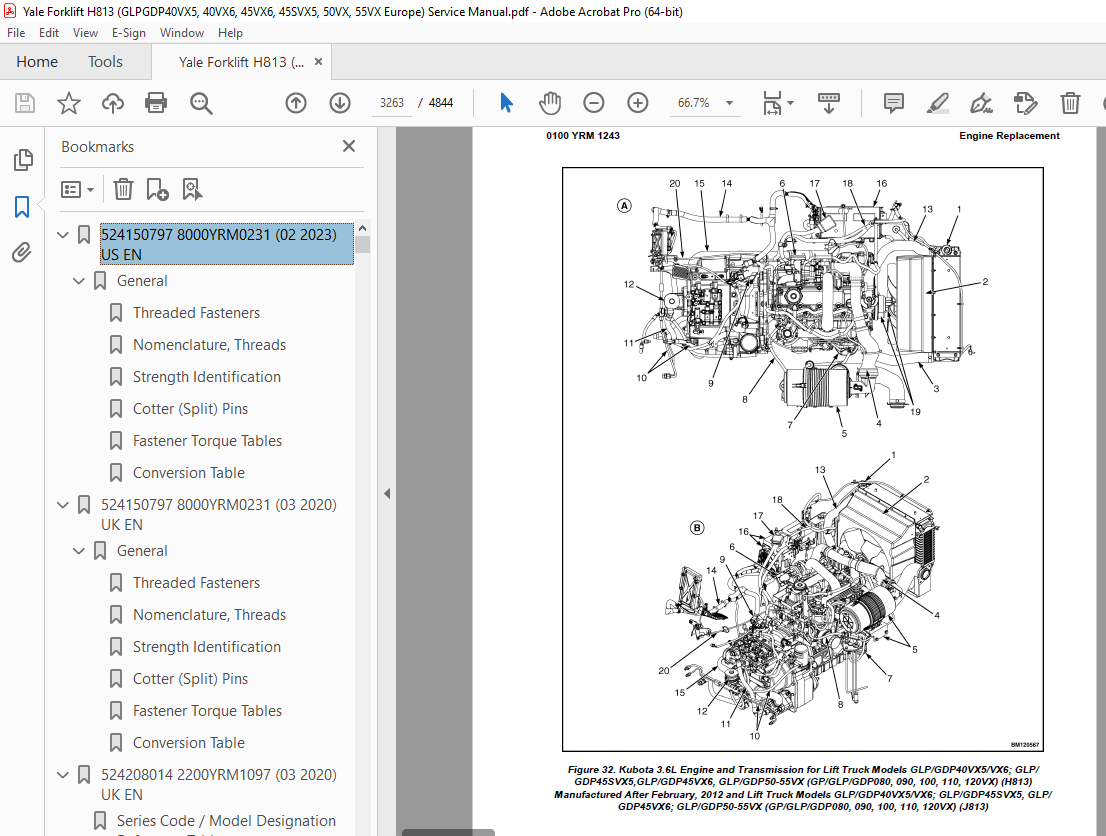Screen dimensions: 1106x836
Task: Collapse second General bookmark group
Action: [79, 551]
